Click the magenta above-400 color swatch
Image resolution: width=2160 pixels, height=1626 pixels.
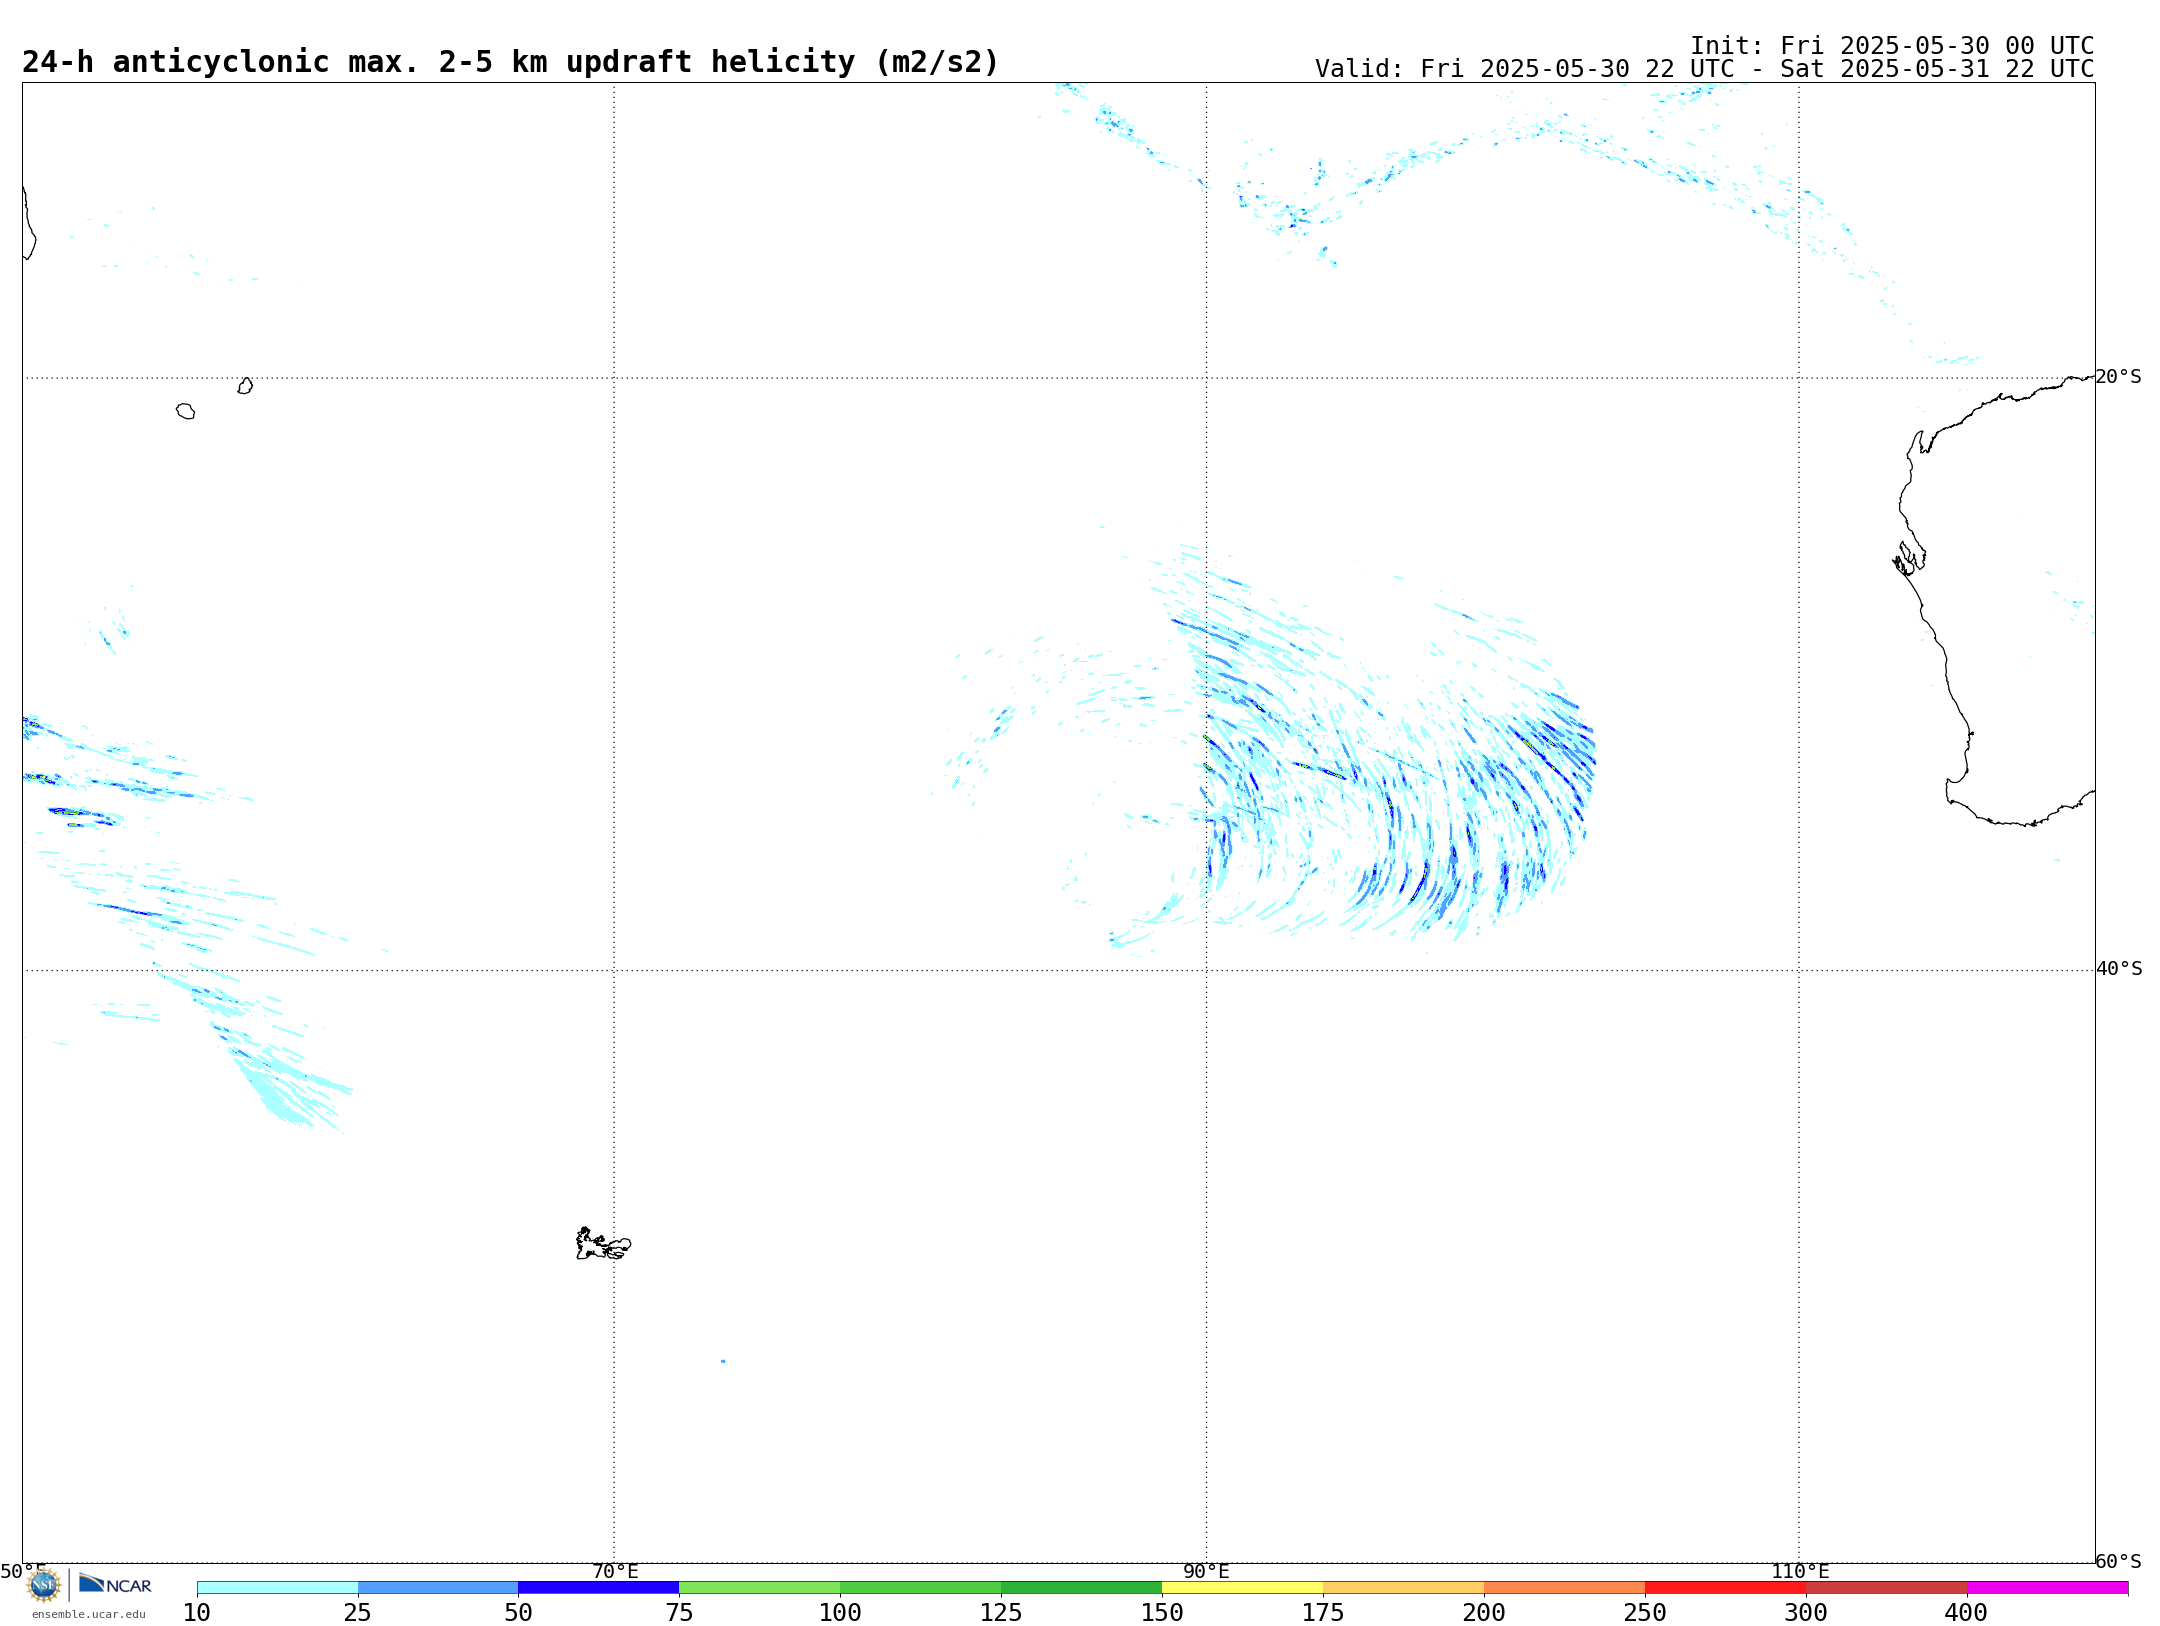[2048, 1587]
